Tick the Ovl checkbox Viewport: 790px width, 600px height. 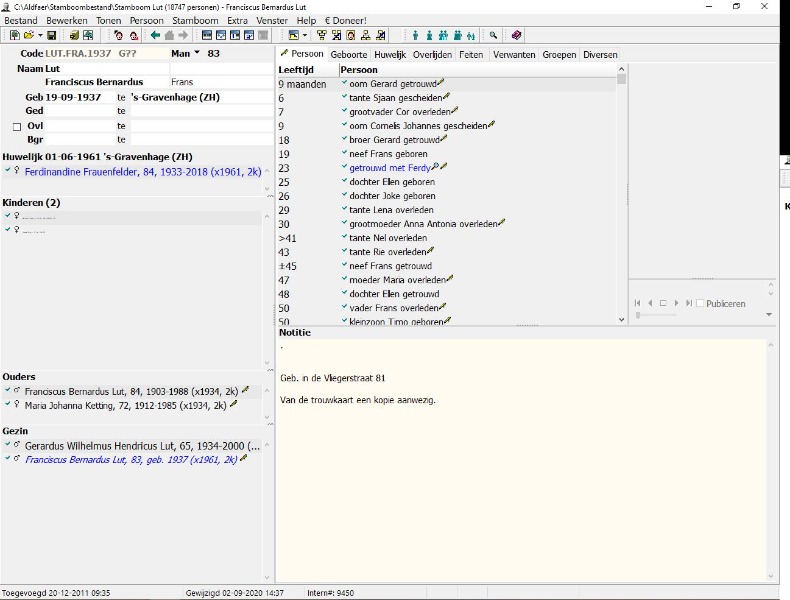(x=16, y=126)
